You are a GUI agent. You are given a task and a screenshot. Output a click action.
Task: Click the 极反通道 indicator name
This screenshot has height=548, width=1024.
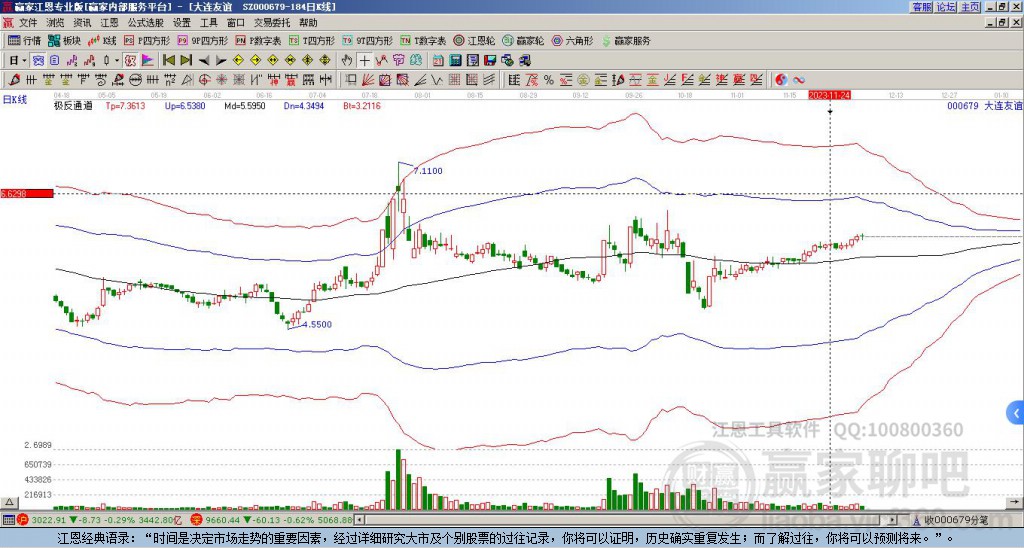click(73, 106)
